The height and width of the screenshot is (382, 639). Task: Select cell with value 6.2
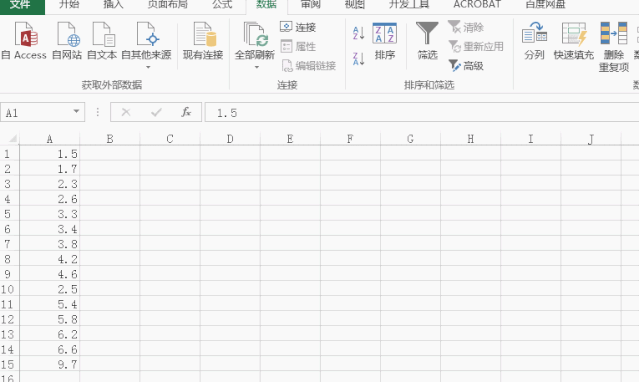[x=49, y=334]
